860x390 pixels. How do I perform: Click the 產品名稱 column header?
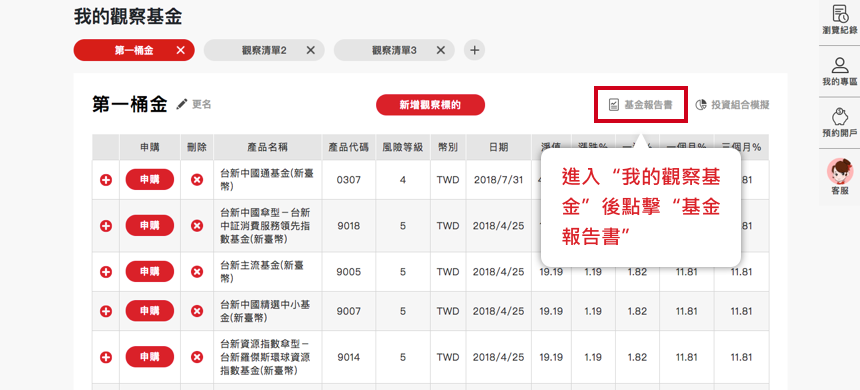268,147
